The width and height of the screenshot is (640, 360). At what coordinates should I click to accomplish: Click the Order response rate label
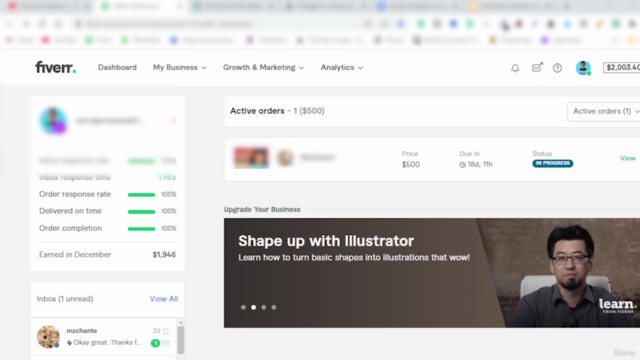75,194
